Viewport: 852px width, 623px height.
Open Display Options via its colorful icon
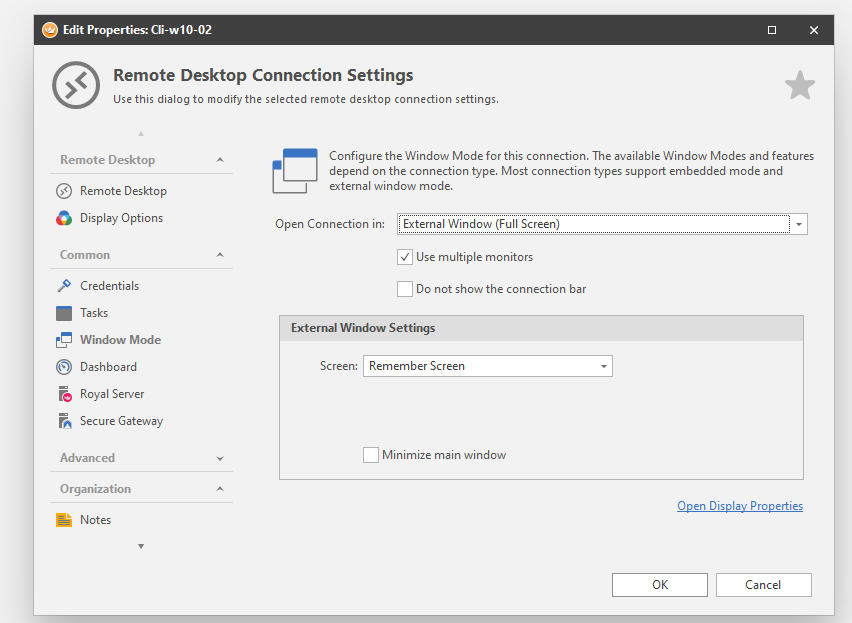64,218
